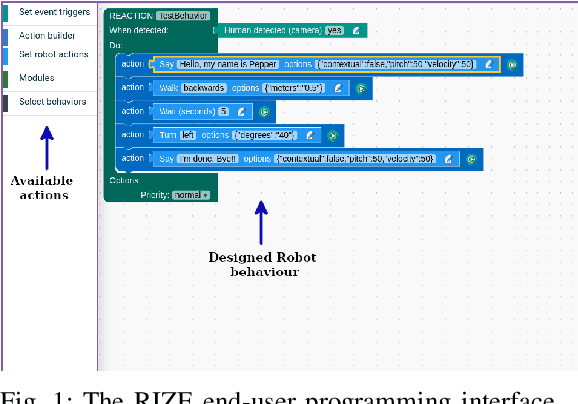The width and height of the screenshot is (578, 404).
Task: Edit the Walk backwards action
Action: click(x=338, y=88)
